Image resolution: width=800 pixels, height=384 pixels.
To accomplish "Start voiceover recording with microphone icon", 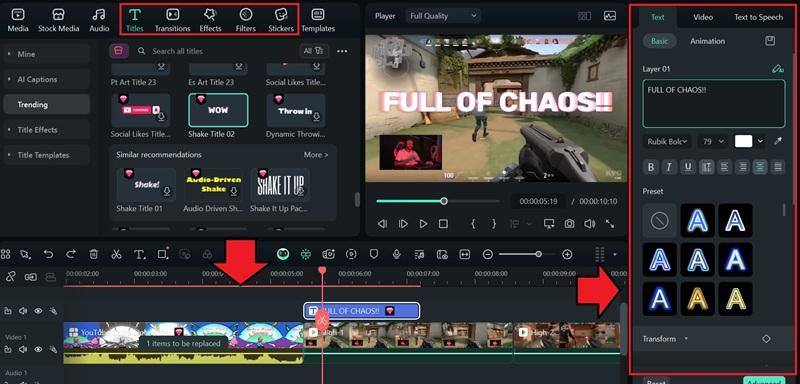I will click(x=396, y=254).
